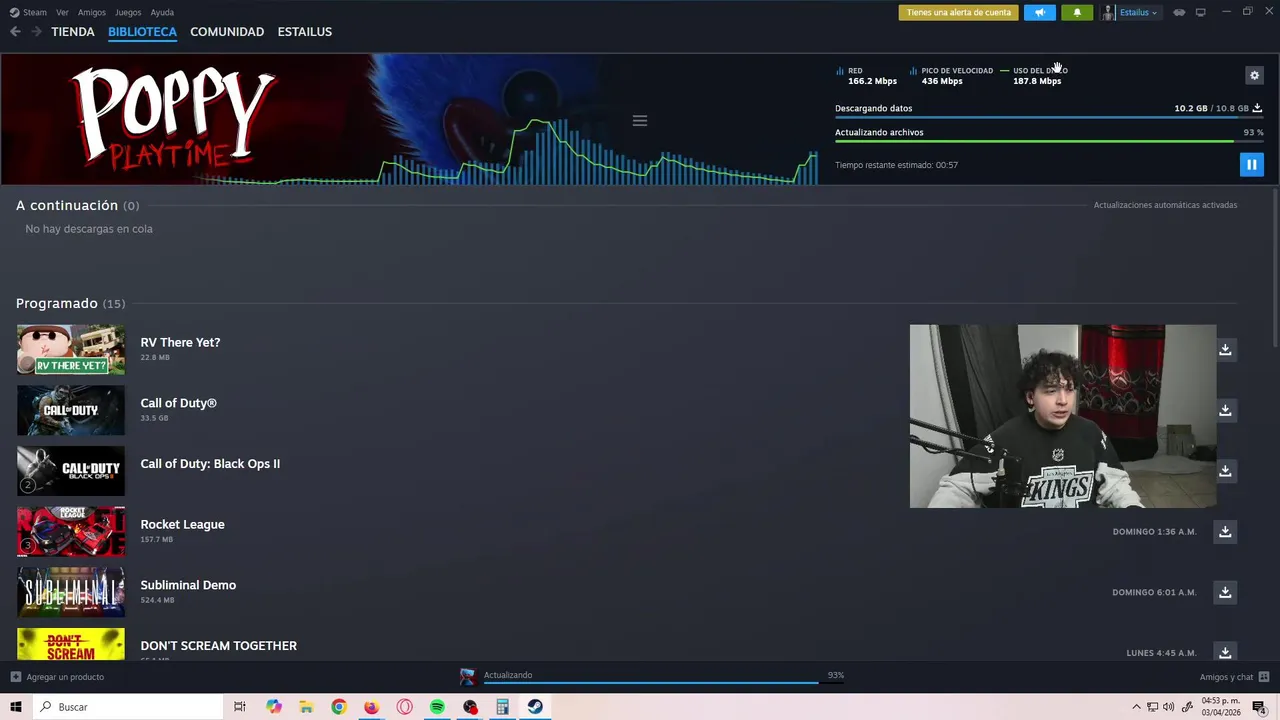Screen dimensions: 1280x720
Task: Open the Amigos menu
Action: 92,12
